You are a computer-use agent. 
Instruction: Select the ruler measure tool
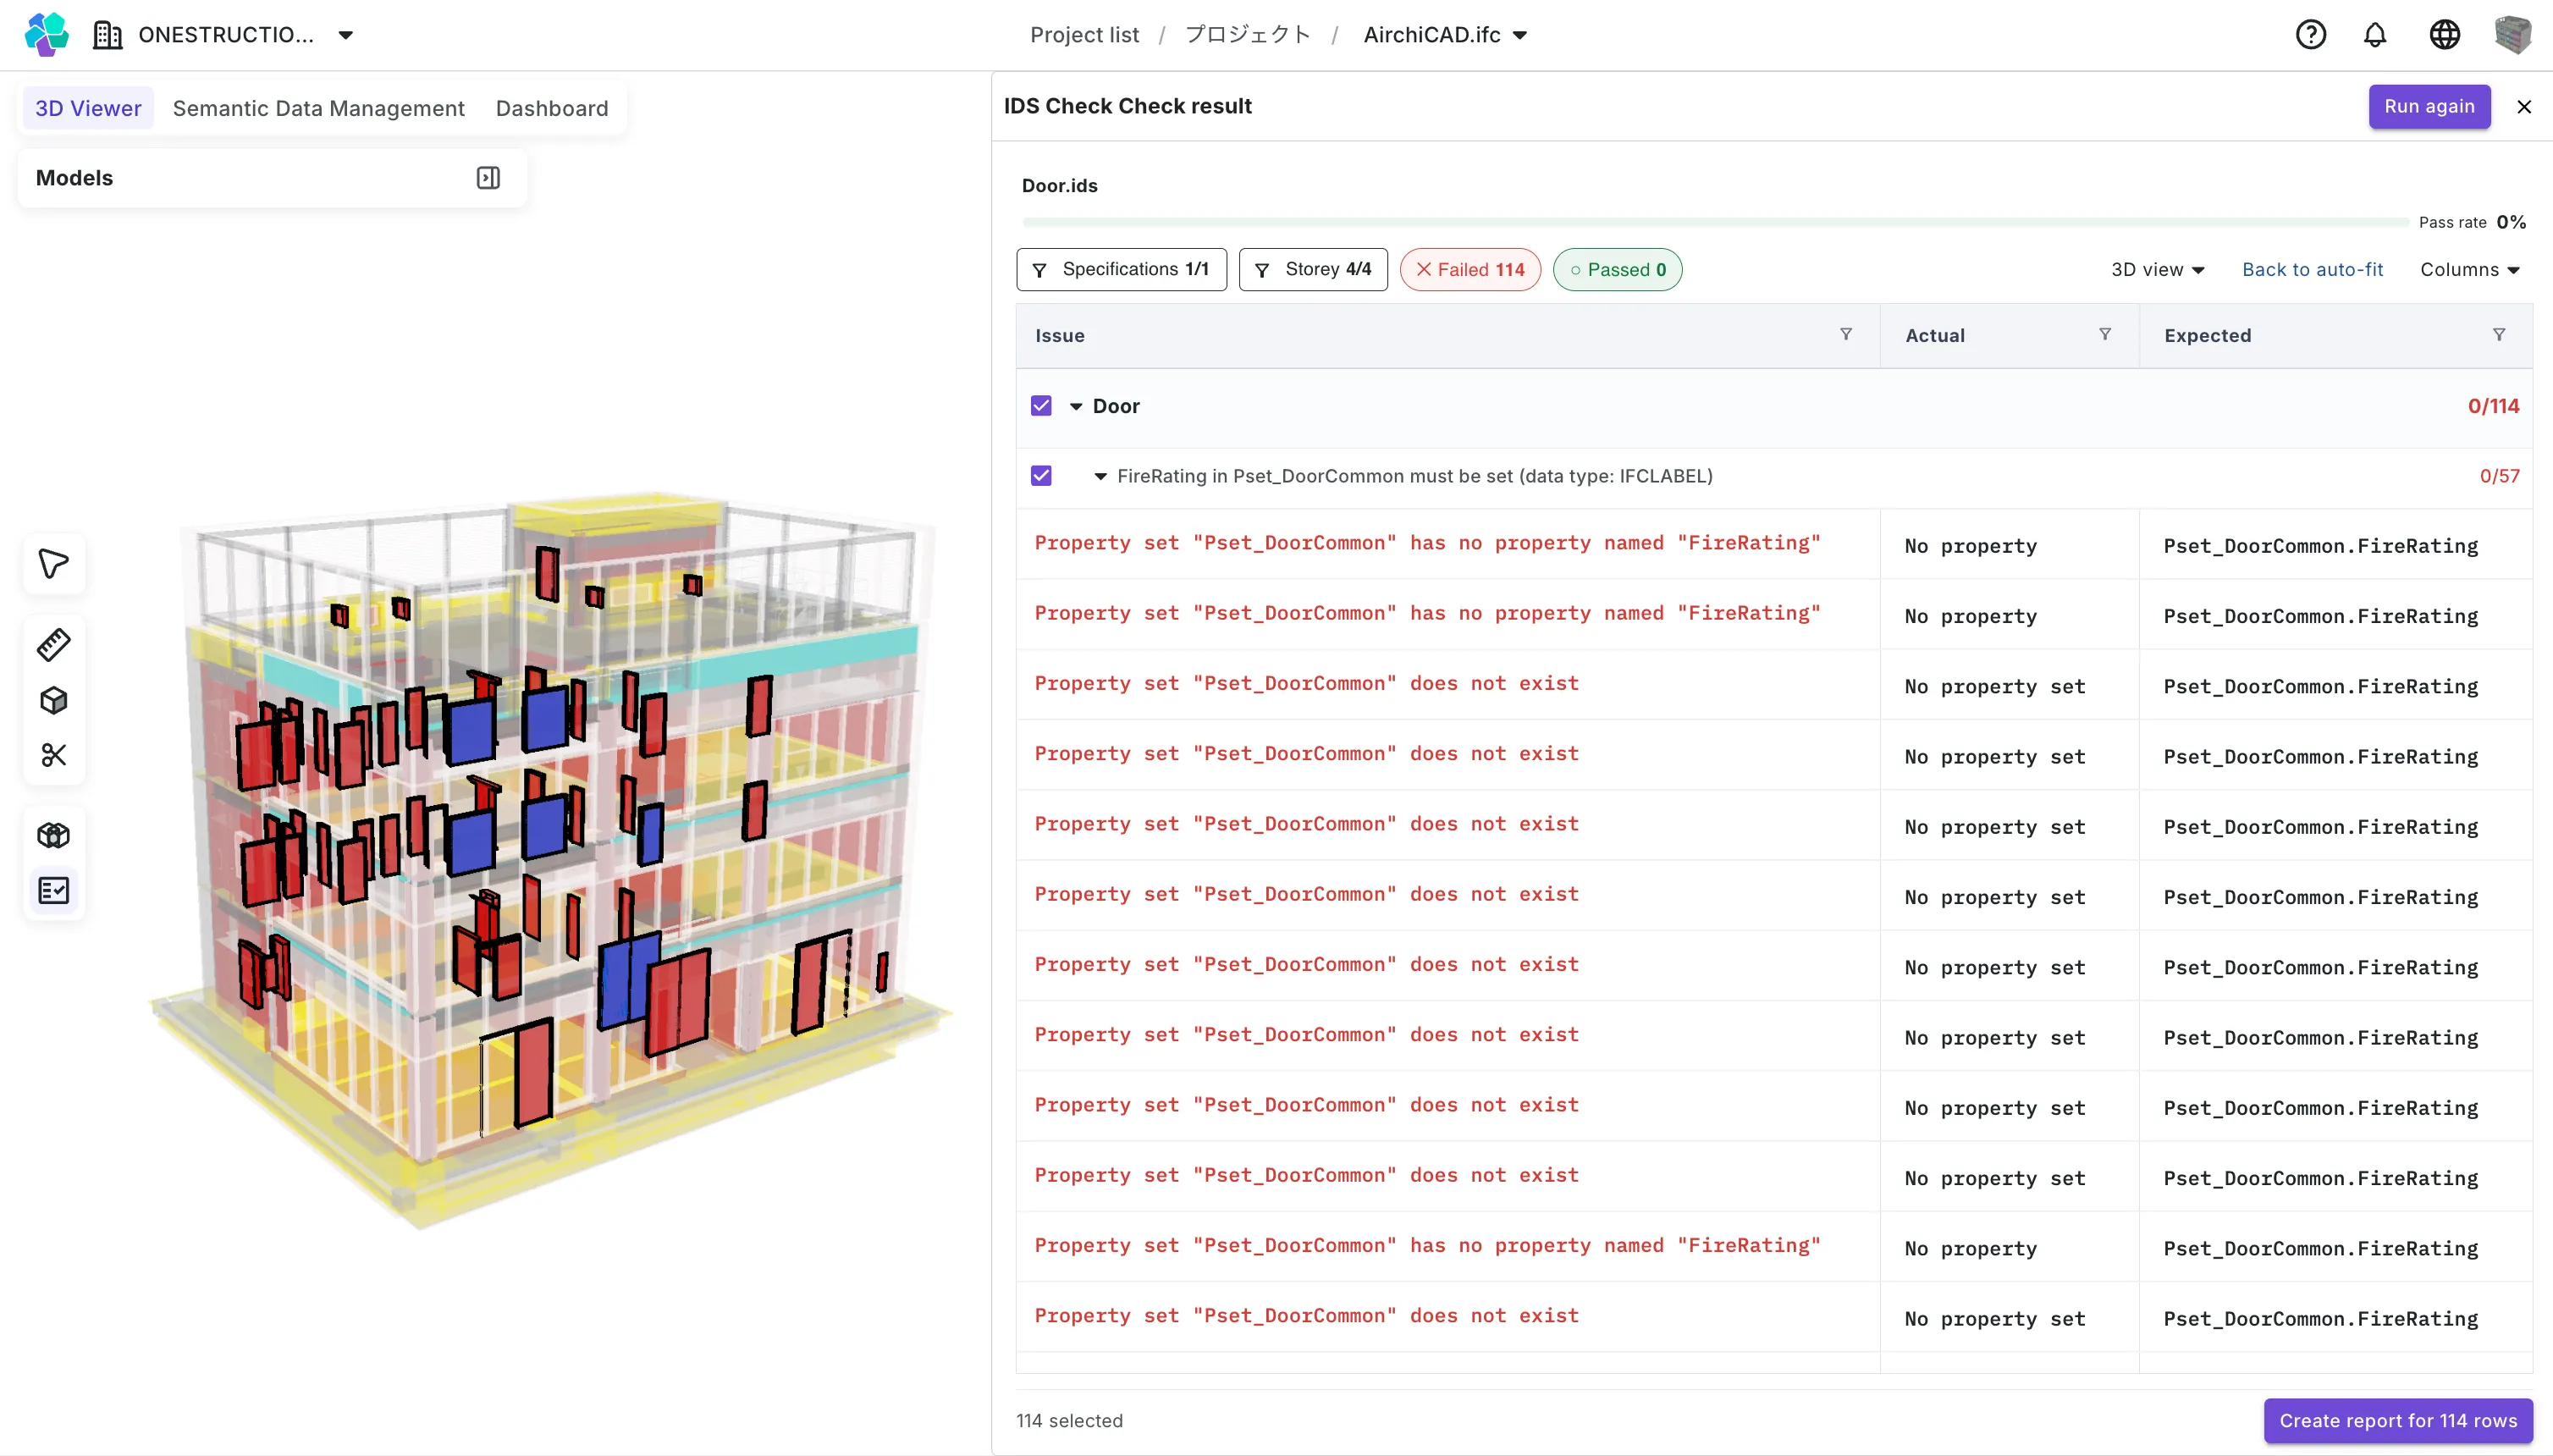click(54, 645)
